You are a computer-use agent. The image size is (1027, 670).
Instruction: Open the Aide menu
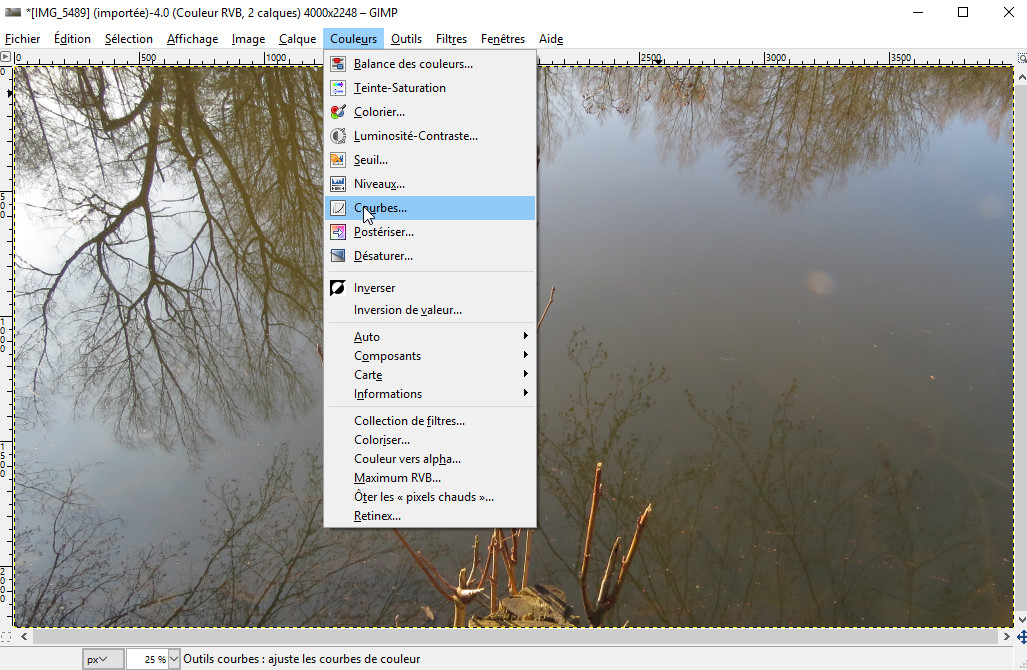(x=551, y=39)
